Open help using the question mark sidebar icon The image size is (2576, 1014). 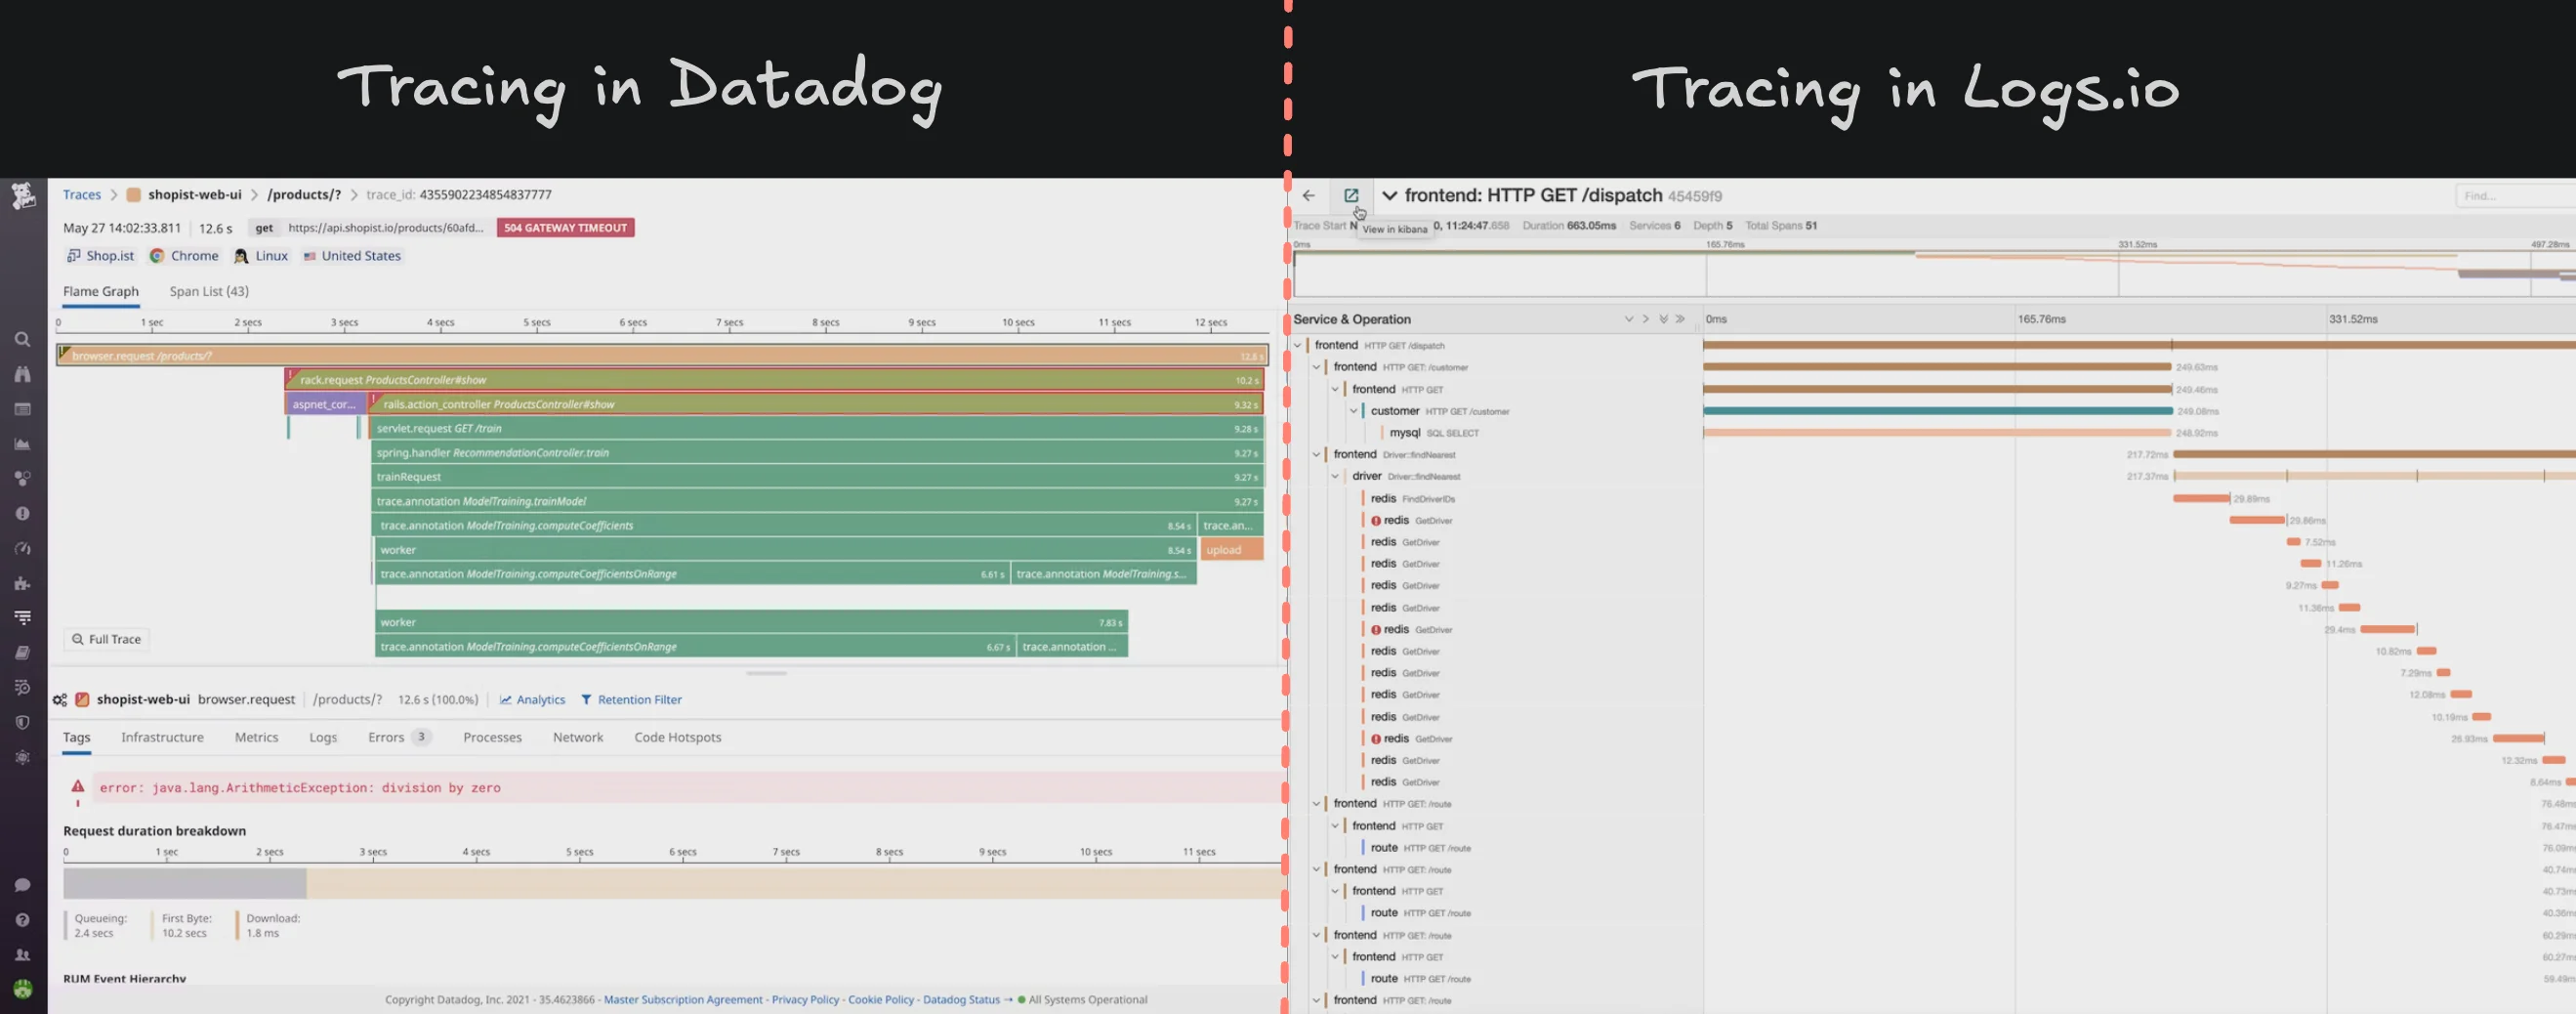22,919
